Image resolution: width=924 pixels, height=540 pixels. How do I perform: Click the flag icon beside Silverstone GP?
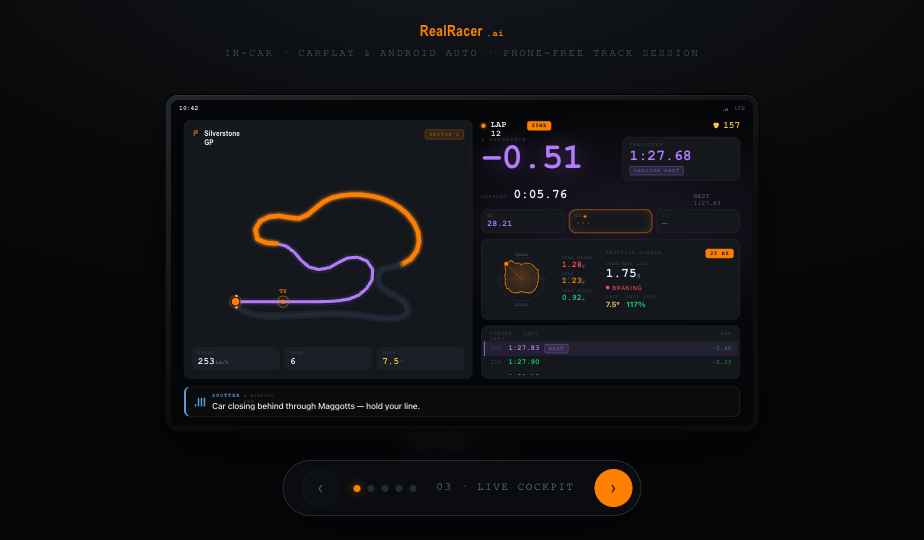pyautogui.click(x=196, y=133)
